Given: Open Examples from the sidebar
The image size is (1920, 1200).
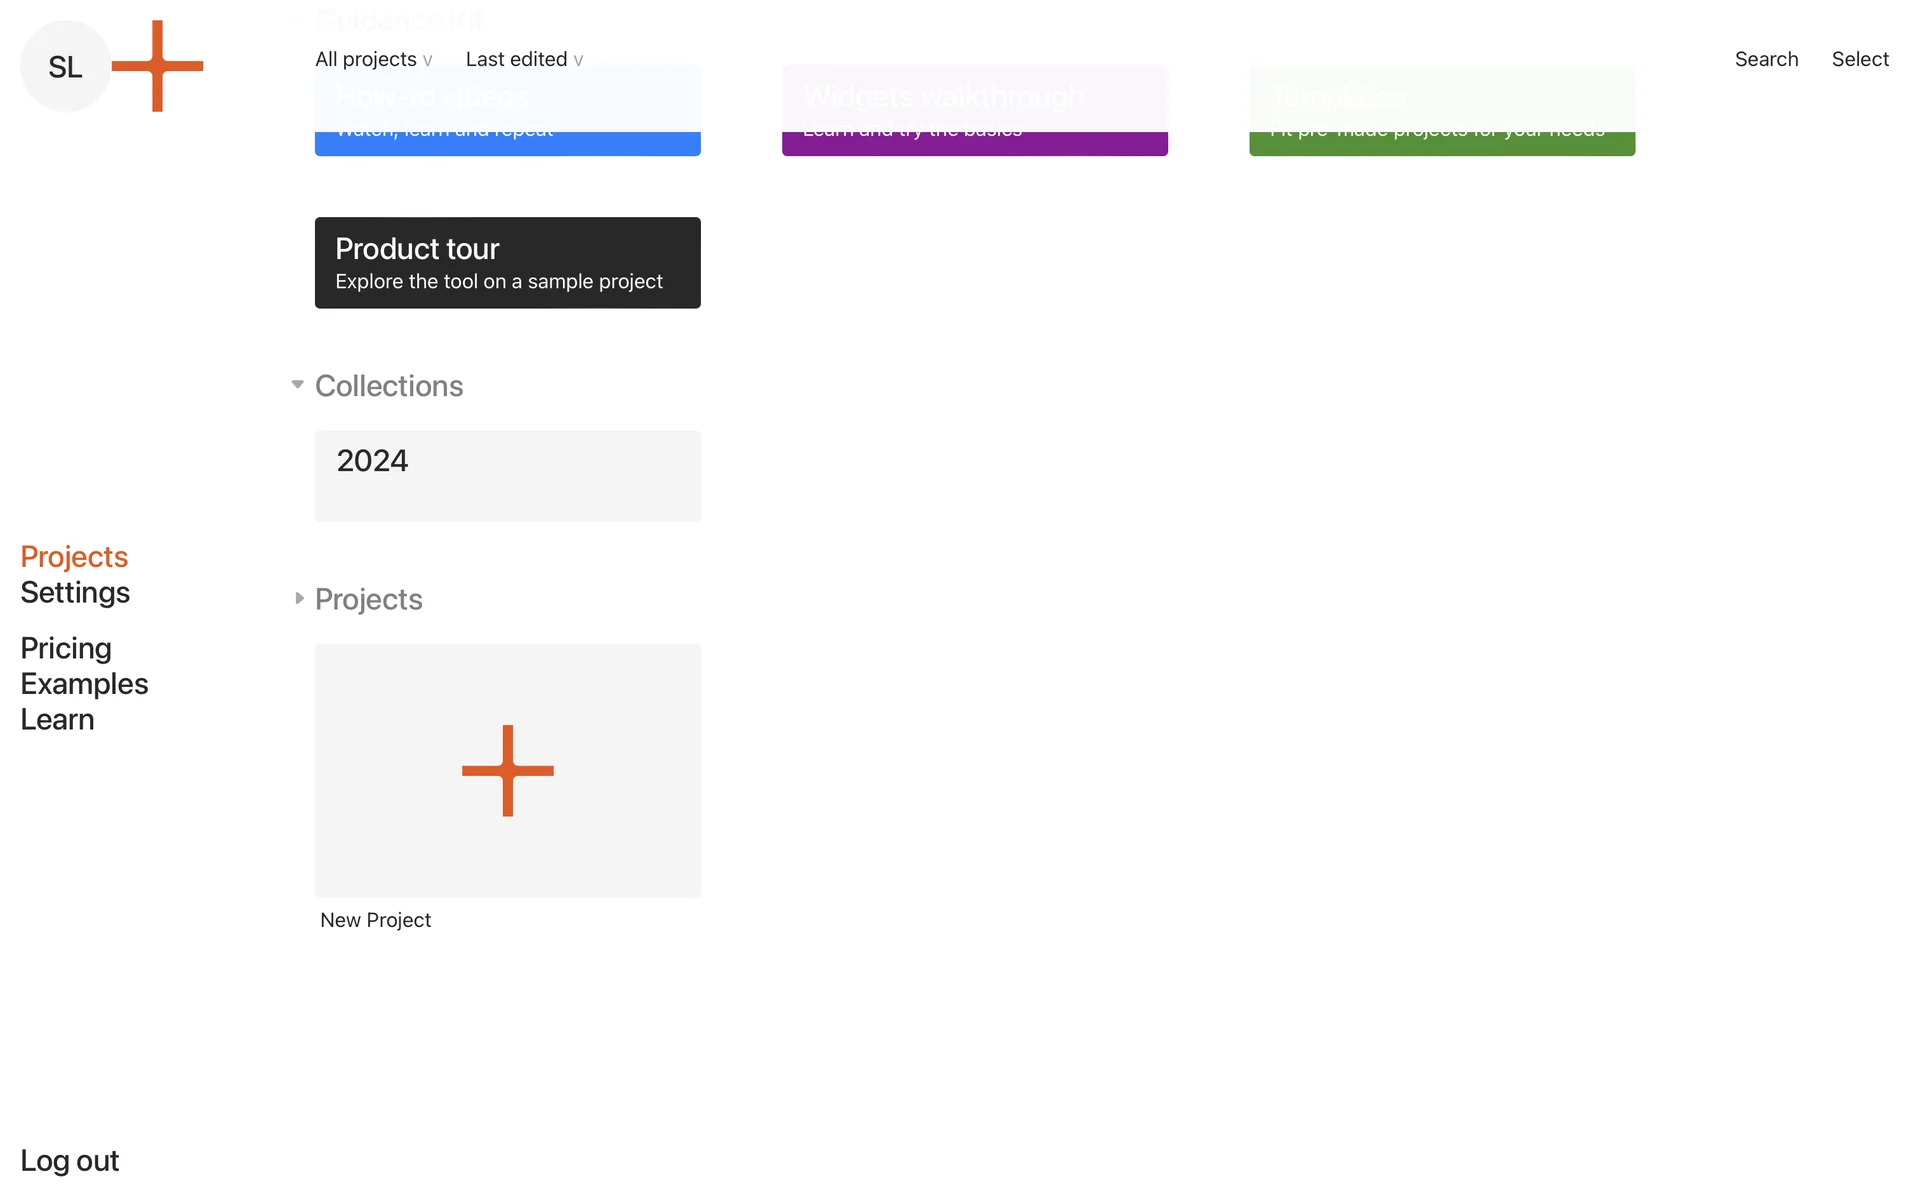Looking at the screenshot, I should point(84,684).
